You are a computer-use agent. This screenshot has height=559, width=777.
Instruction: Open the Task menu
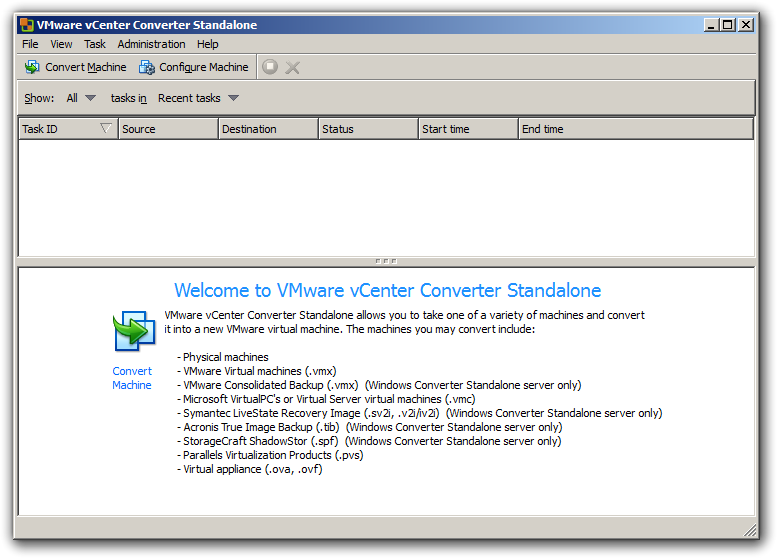pyautogui.click(x=95, y=44)
